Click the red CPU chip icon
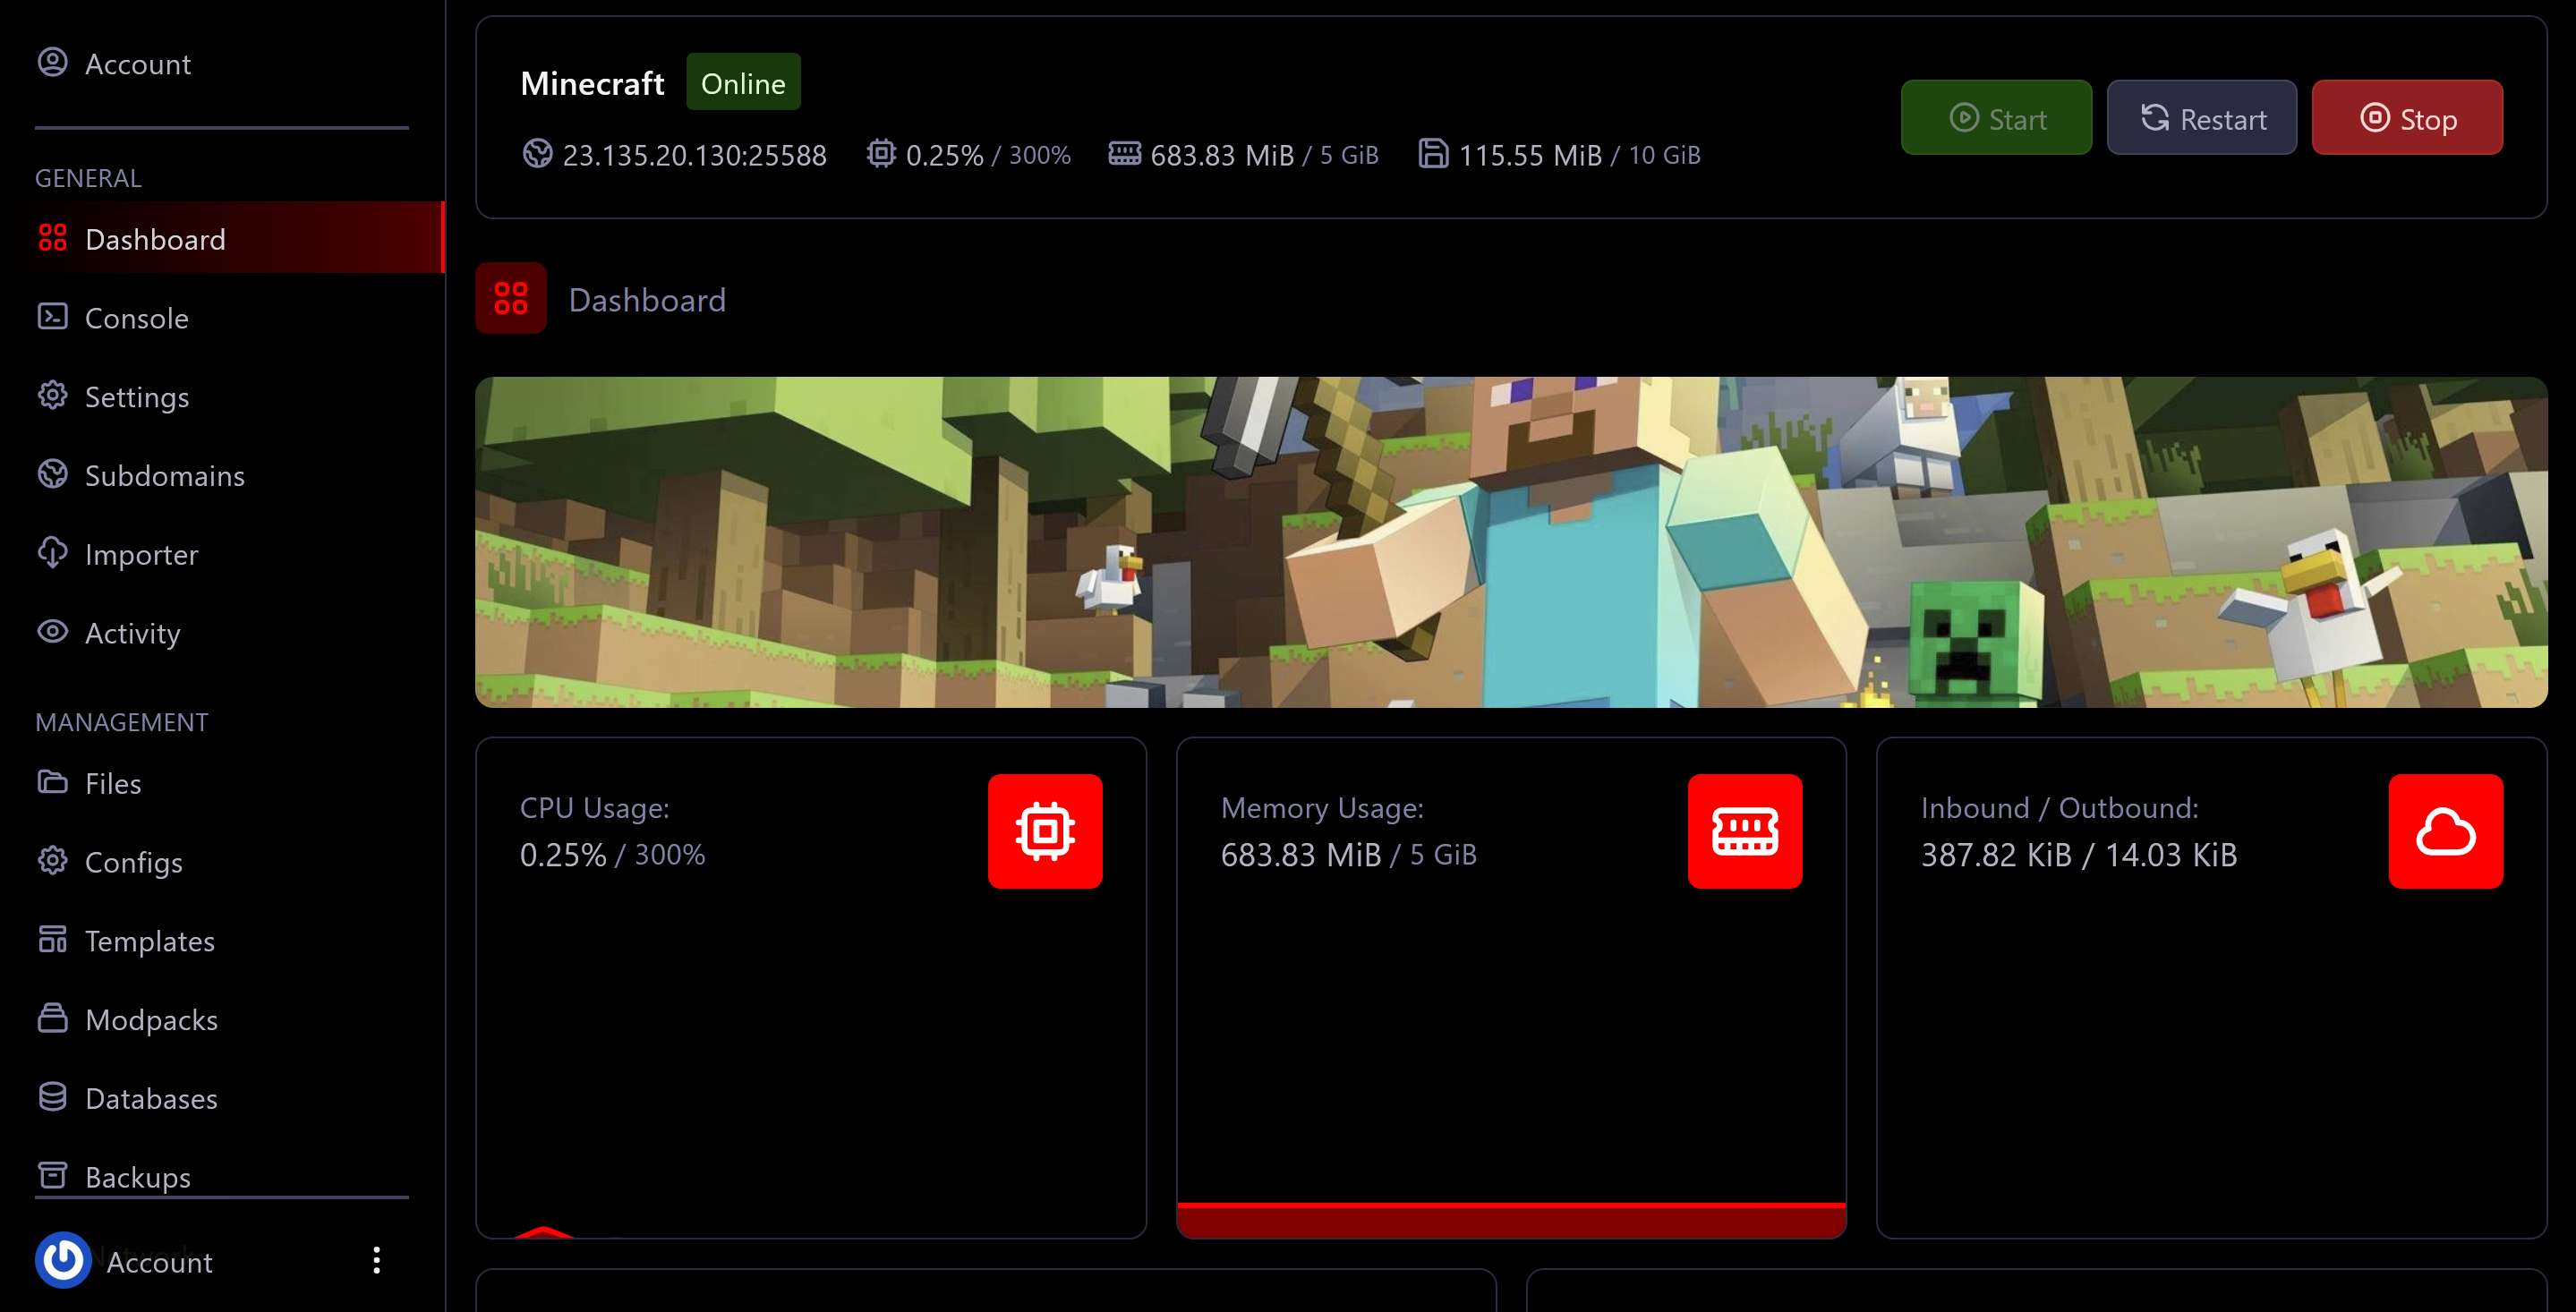This screenshot has width=2576, height=1312. [1045, 830]
